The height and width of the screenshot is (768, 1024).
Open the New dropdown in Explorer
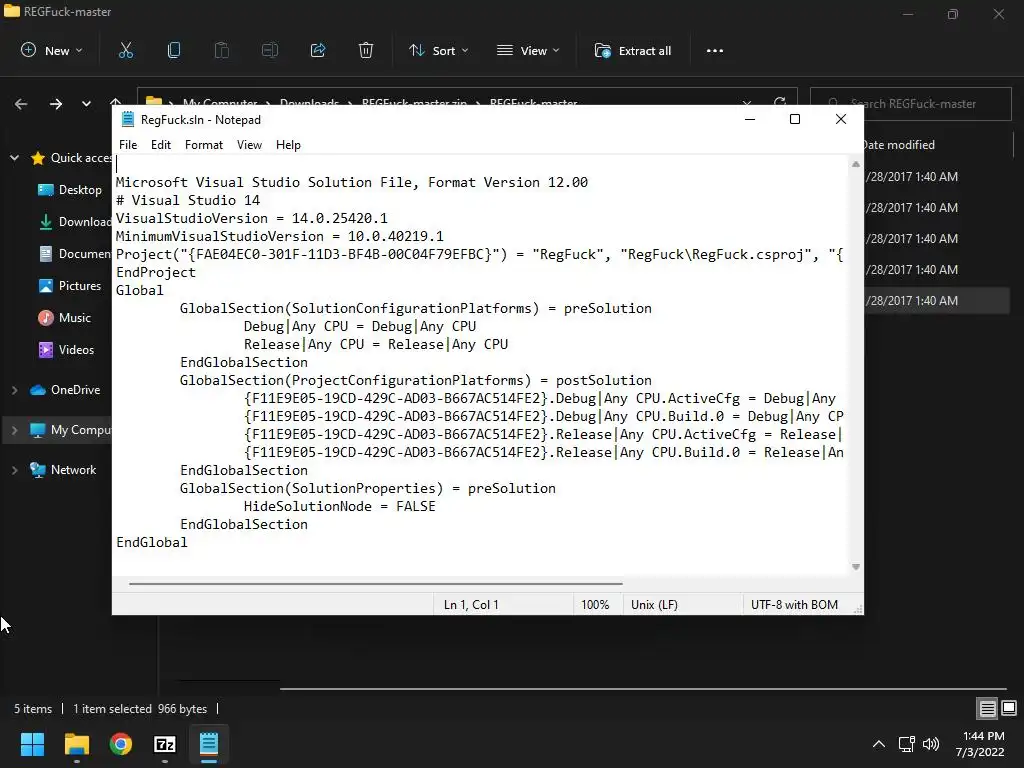click(x=52, y=50)
